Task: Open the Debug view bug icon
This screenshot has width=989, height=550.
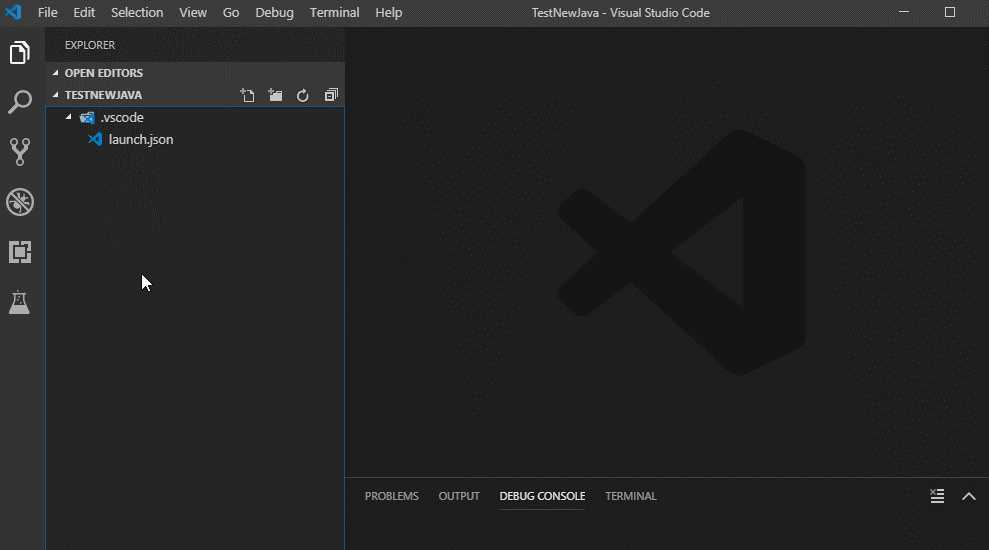Action: [x=20, y=202]
